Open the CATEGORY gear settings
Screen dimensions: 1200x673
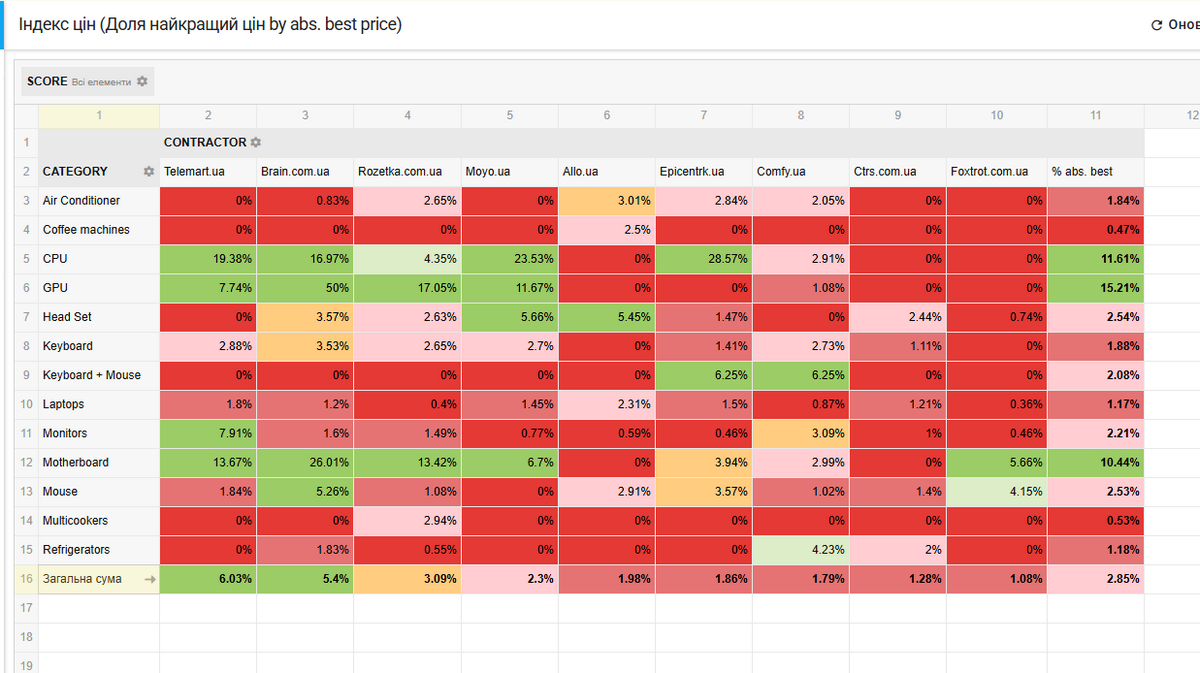coord(149,172)
